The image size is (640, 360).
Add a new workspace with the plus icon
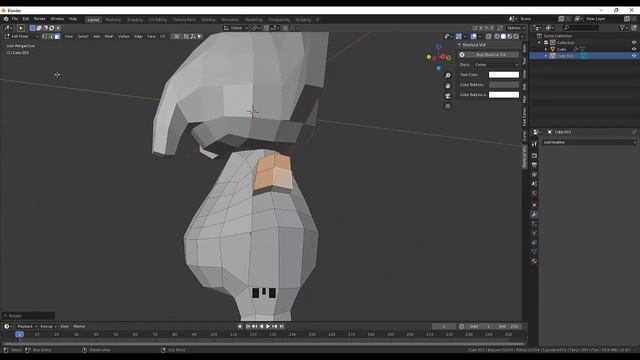pos(318,20)
